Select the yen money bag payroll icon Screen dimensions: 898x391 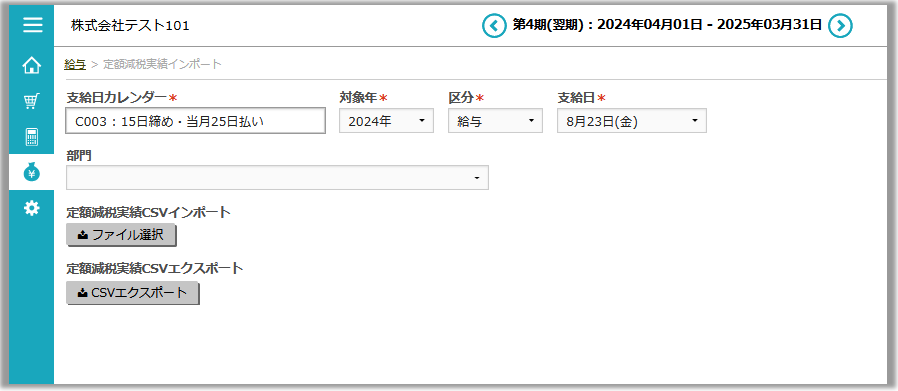tap(31, 172)
